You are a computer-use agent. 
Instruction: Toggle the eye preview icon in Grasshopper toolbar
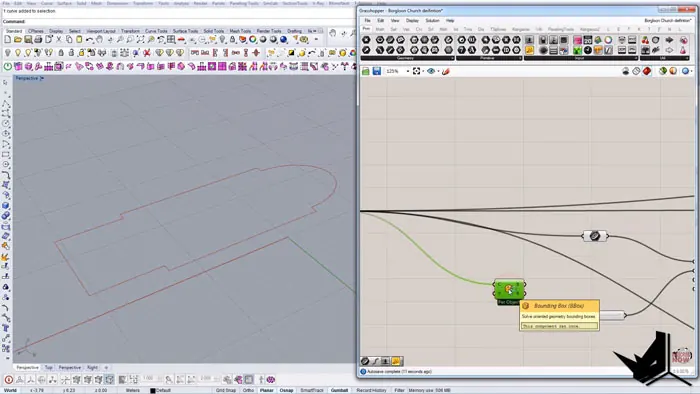[430, 71]
